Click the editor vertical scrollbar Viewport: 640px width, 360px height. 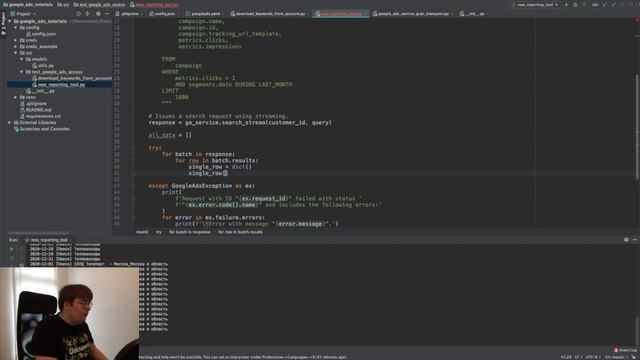click(x=638, y=127)
